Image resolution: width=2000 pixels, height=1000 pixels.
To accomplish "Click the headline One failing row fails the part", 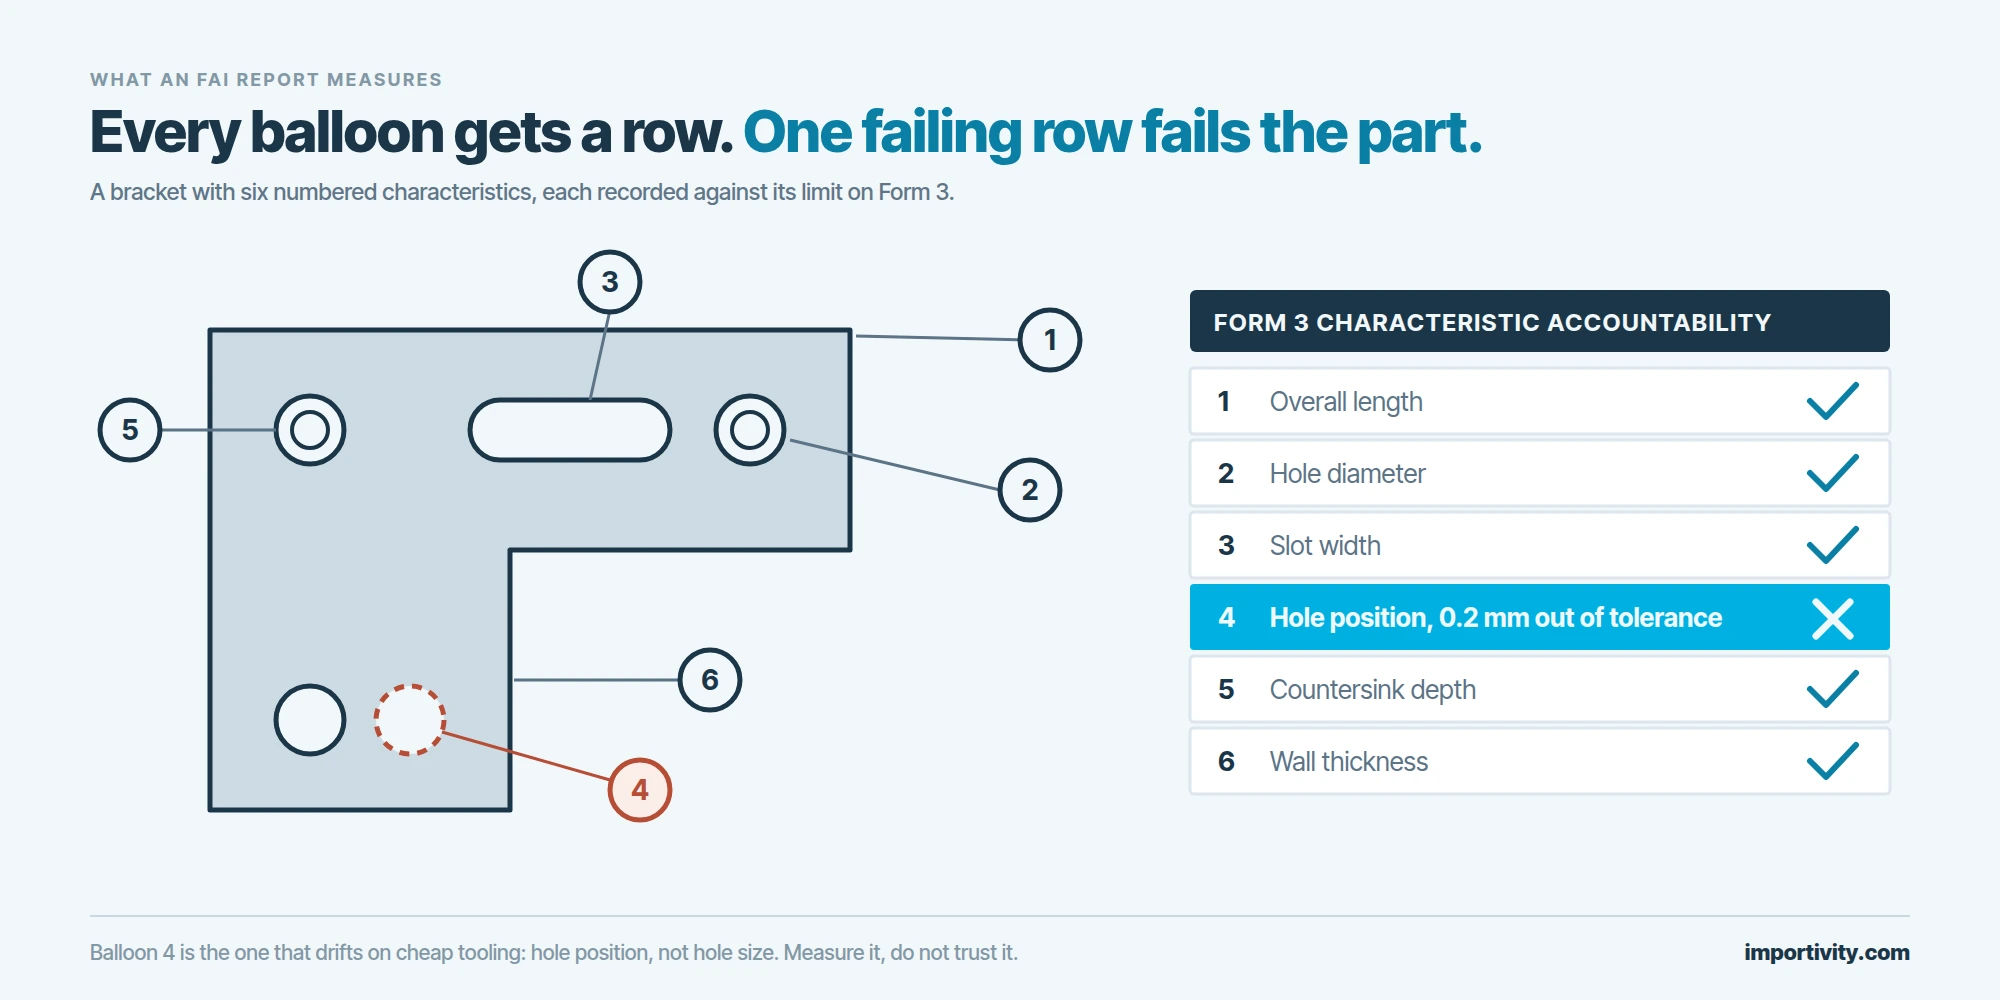I will pyautogui.click(x=1112, y=133).
